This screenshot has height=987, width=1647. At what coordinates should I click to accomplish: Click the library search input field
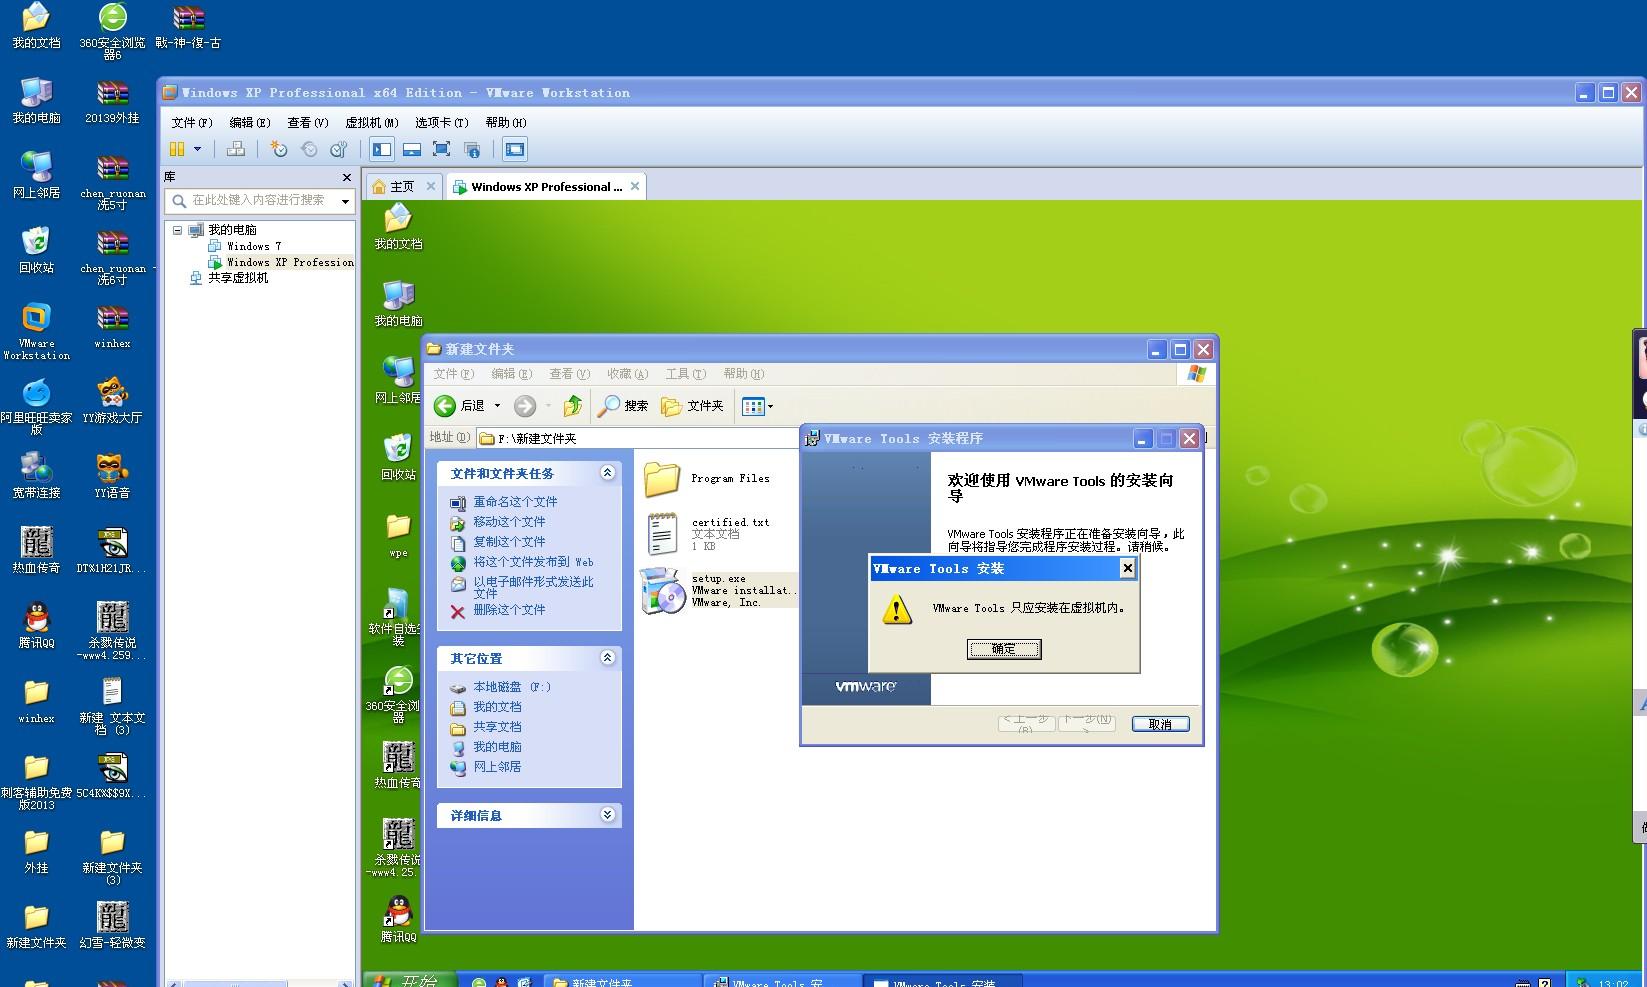[258, 200]
